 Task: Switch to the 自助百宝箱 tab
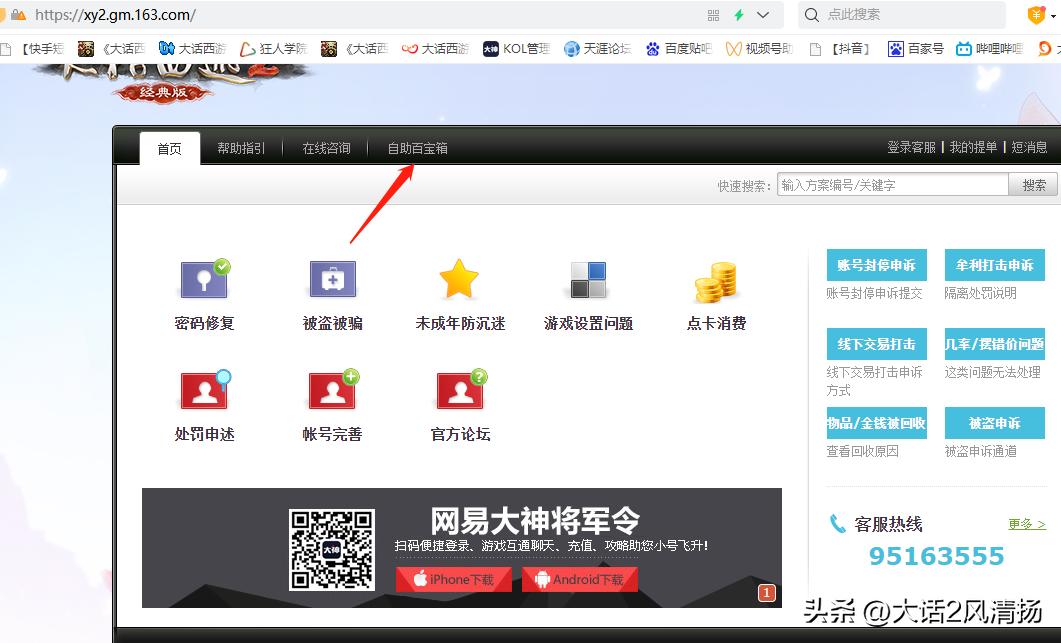tap(417, 147)
